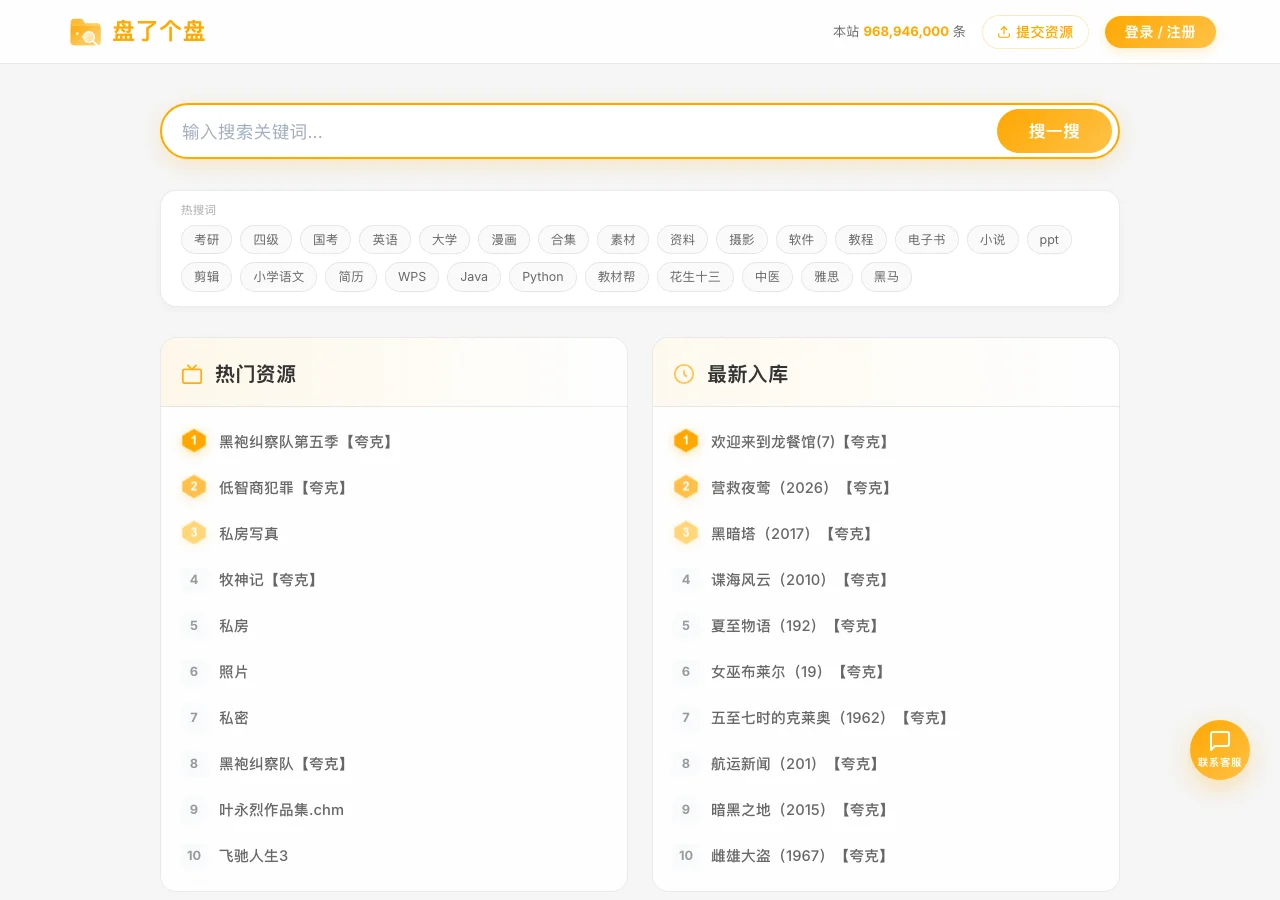Open 暗黑之地（2015）【夸克】 entry
This screenshot has height=900, width=1280.
[802, 809]
